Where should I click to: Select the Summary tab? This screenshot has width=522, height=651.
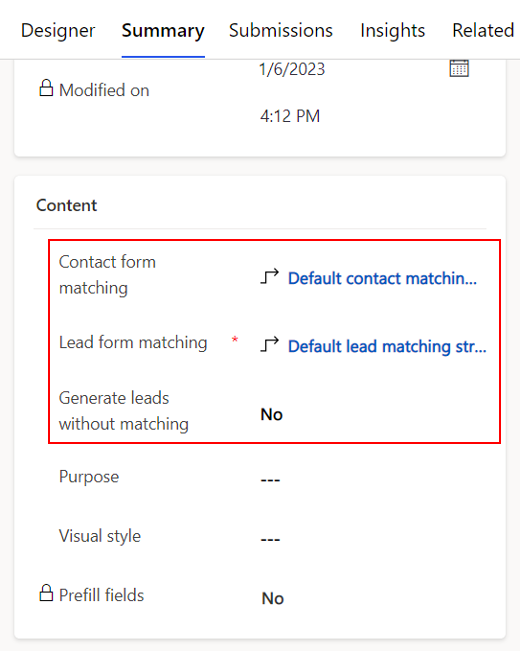click(163, 31)
